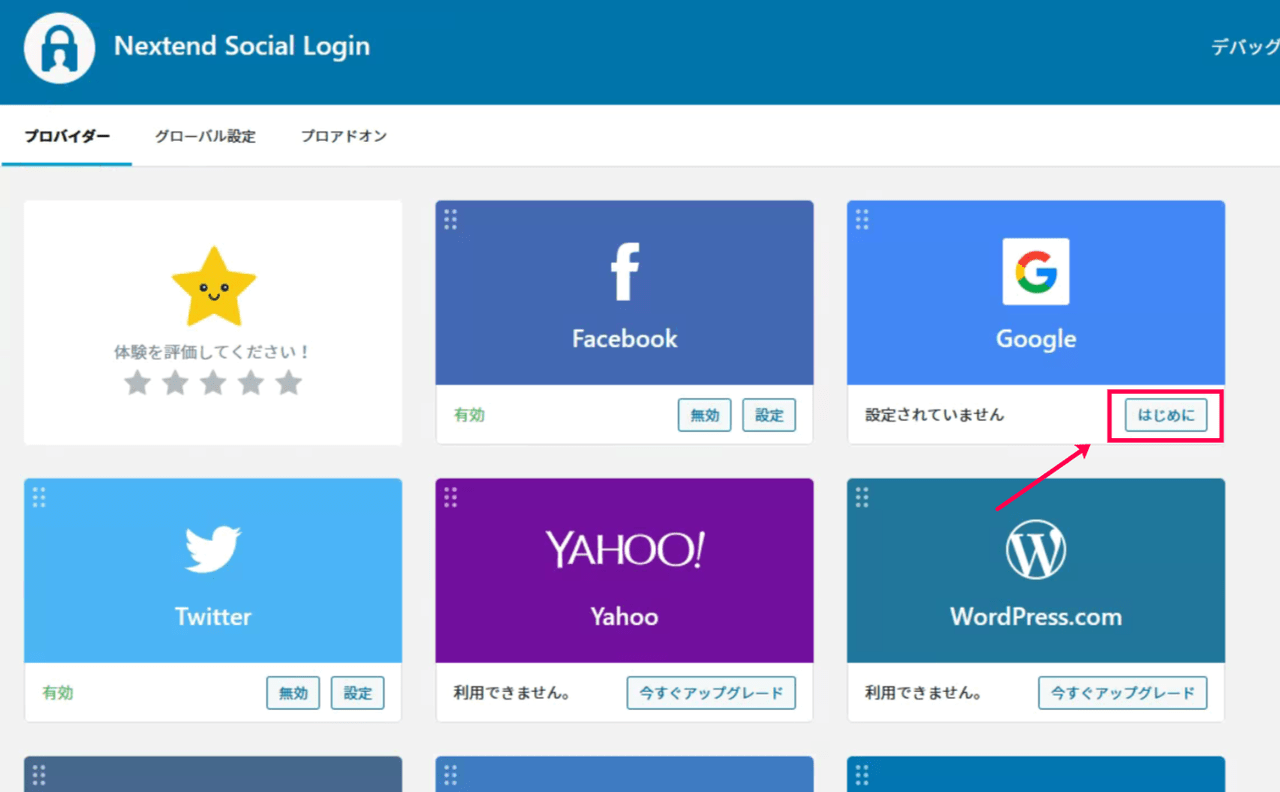Rate five stars in review card
This screenshot has height=792, width=1280.
coord(289,383)
